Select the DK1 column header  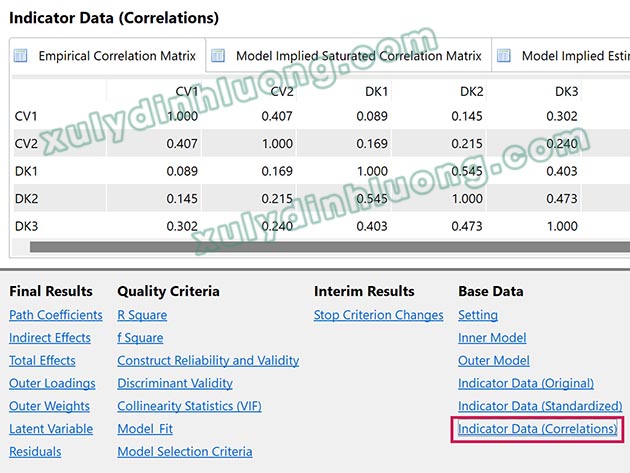376,92
